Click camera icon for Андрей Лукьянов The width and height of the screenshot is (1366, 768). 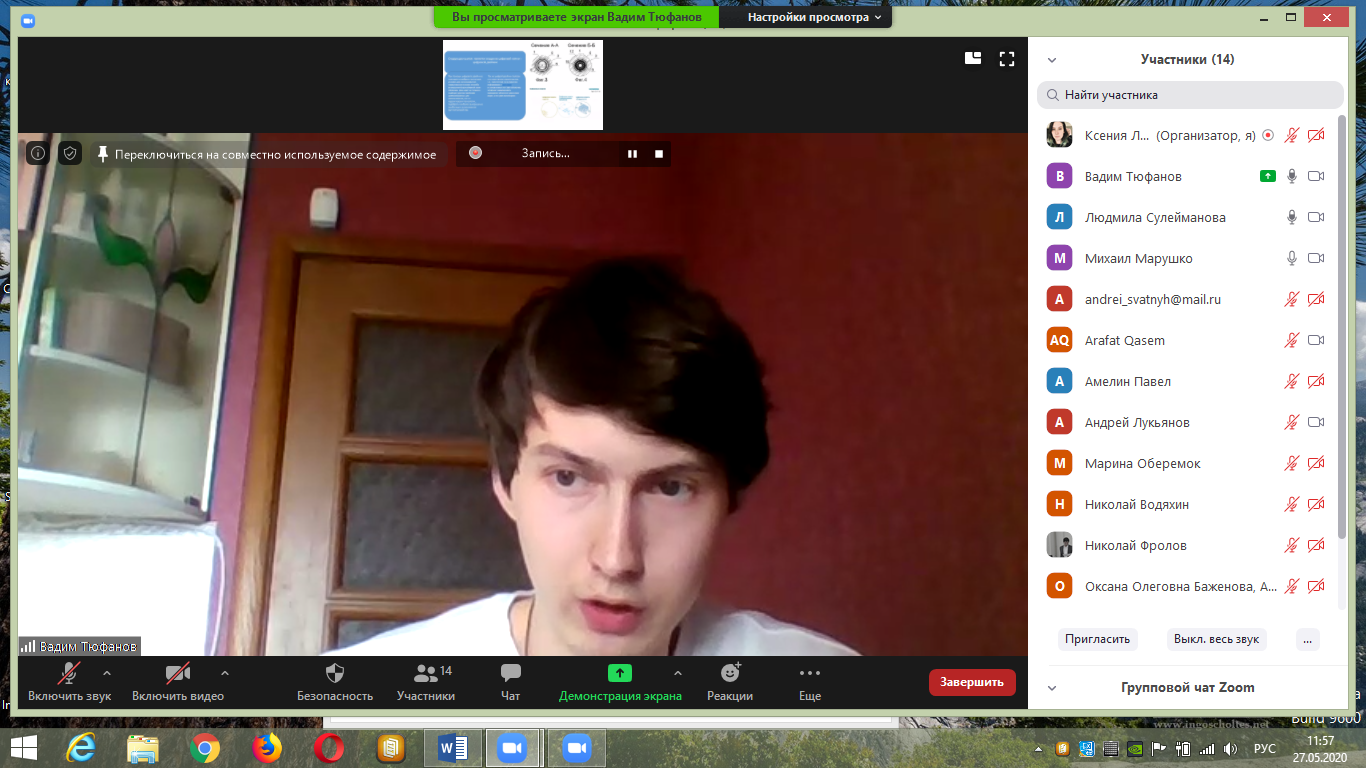[x=1316, y=422]
